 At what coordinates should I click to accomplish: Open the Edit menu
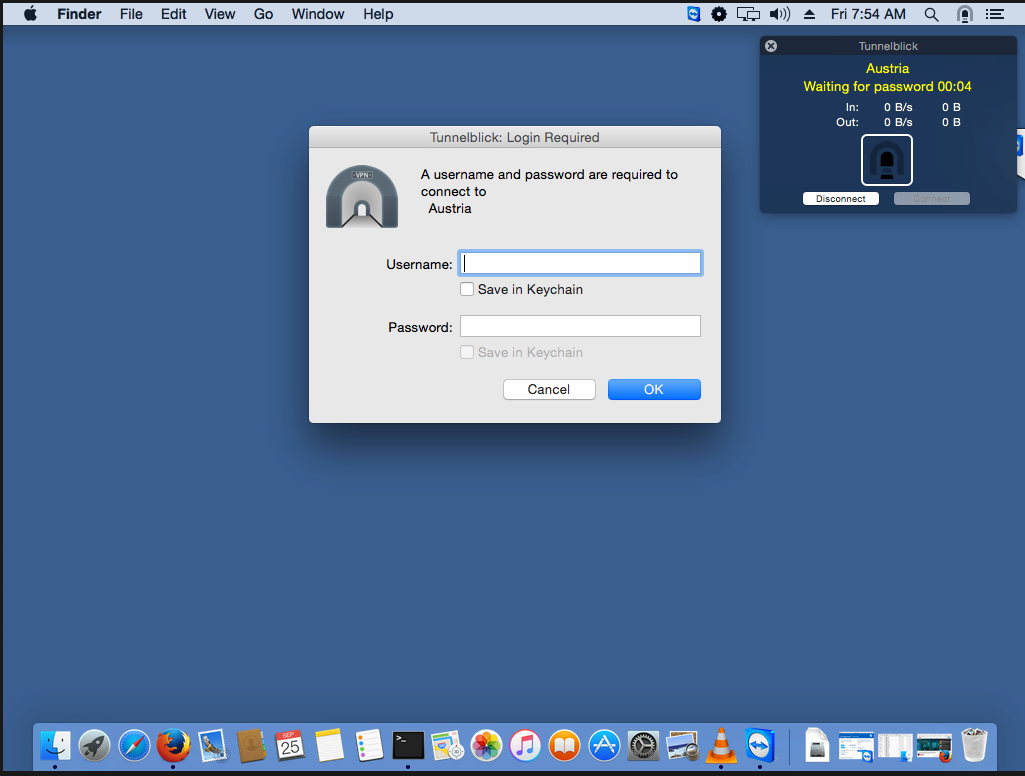(173, 14)
